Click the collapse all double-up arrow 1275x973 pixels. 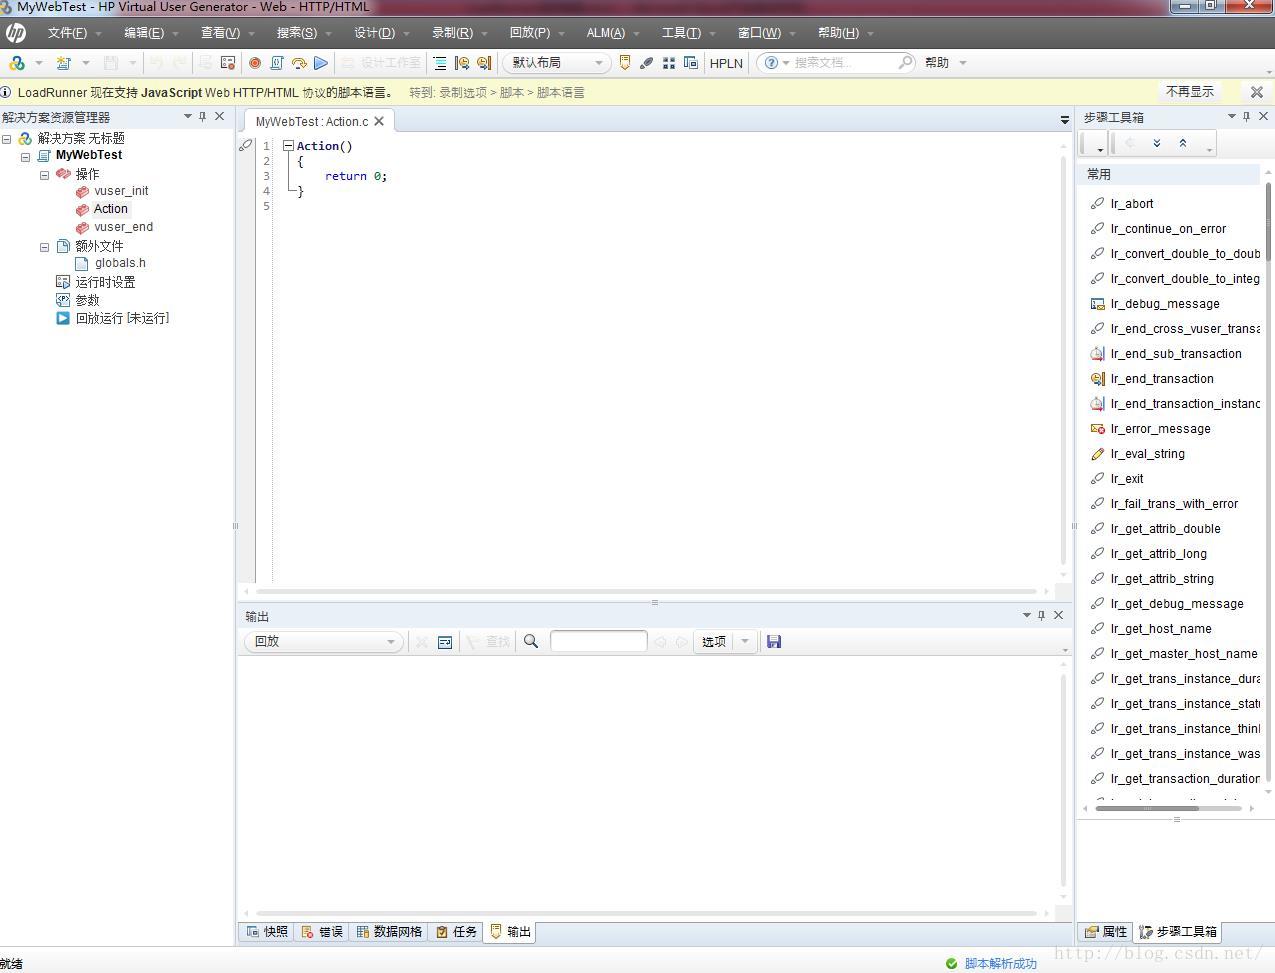(1183, 143)
